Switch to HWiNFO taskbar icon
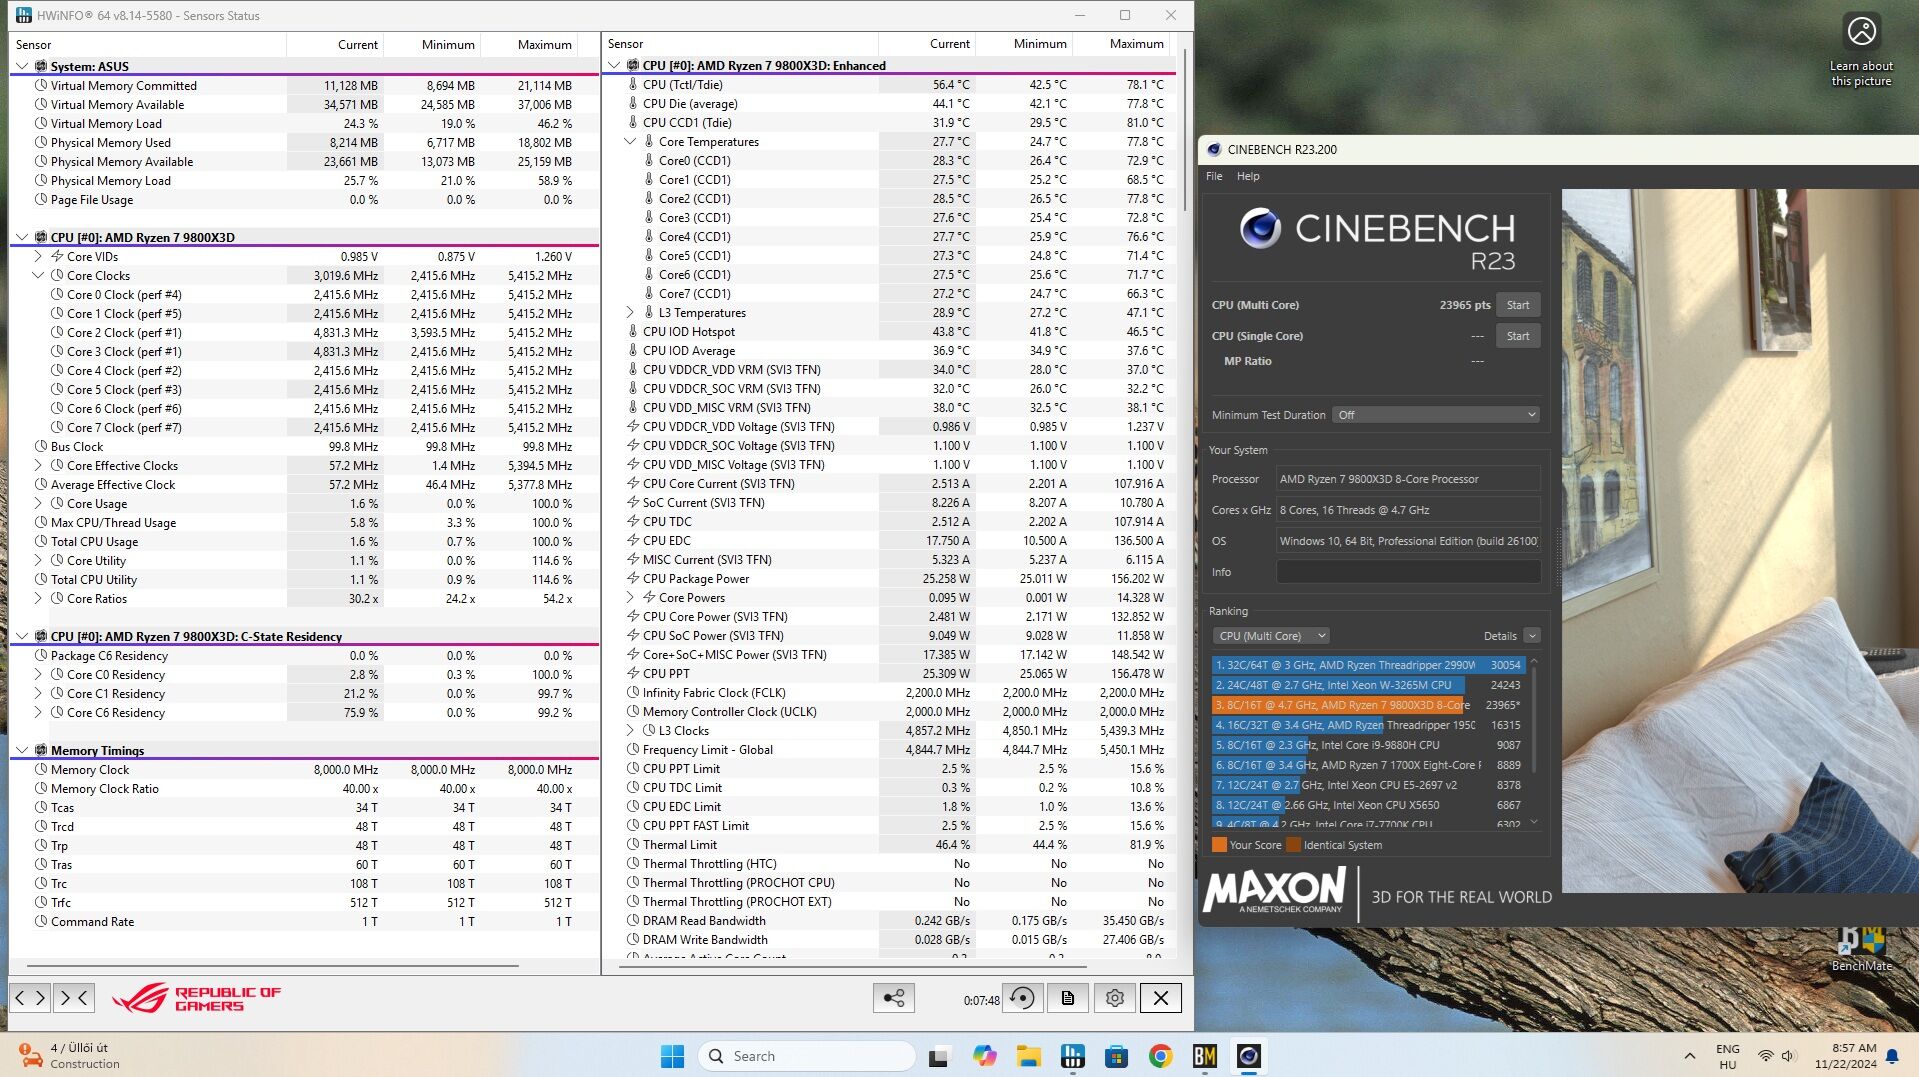The width and height of the screenshot is (1919, 1077). [x=1072, y=1056]
